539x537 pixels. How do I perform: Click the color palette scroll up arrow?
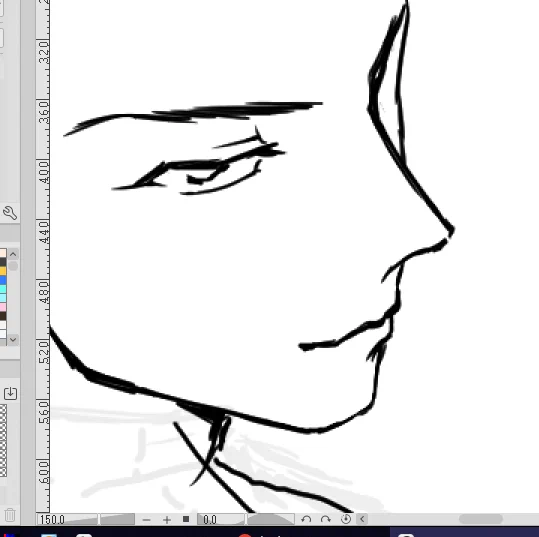[13, 254]
